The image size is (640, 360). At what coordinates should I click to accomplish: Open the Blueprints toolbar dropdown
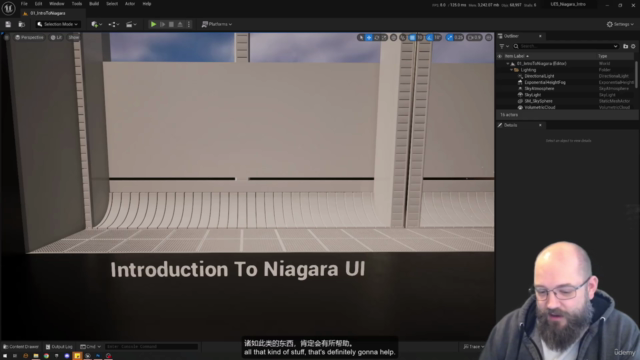tap(113, 24)
